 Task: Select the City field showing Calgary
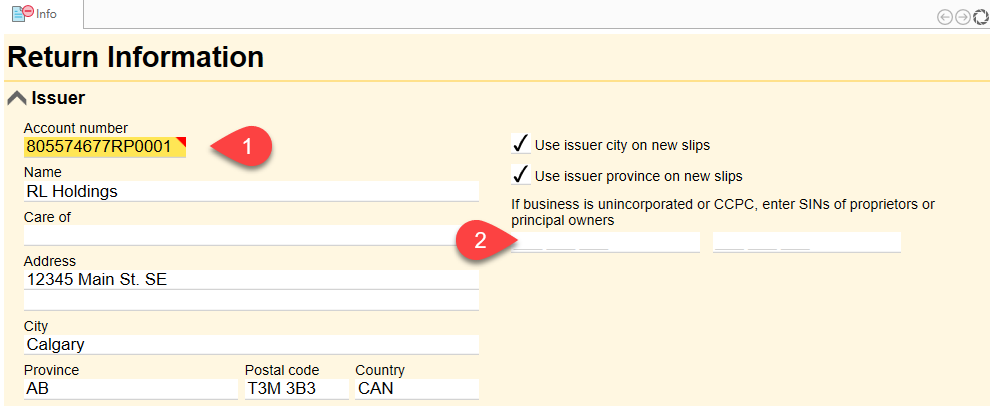pos(250,344)
